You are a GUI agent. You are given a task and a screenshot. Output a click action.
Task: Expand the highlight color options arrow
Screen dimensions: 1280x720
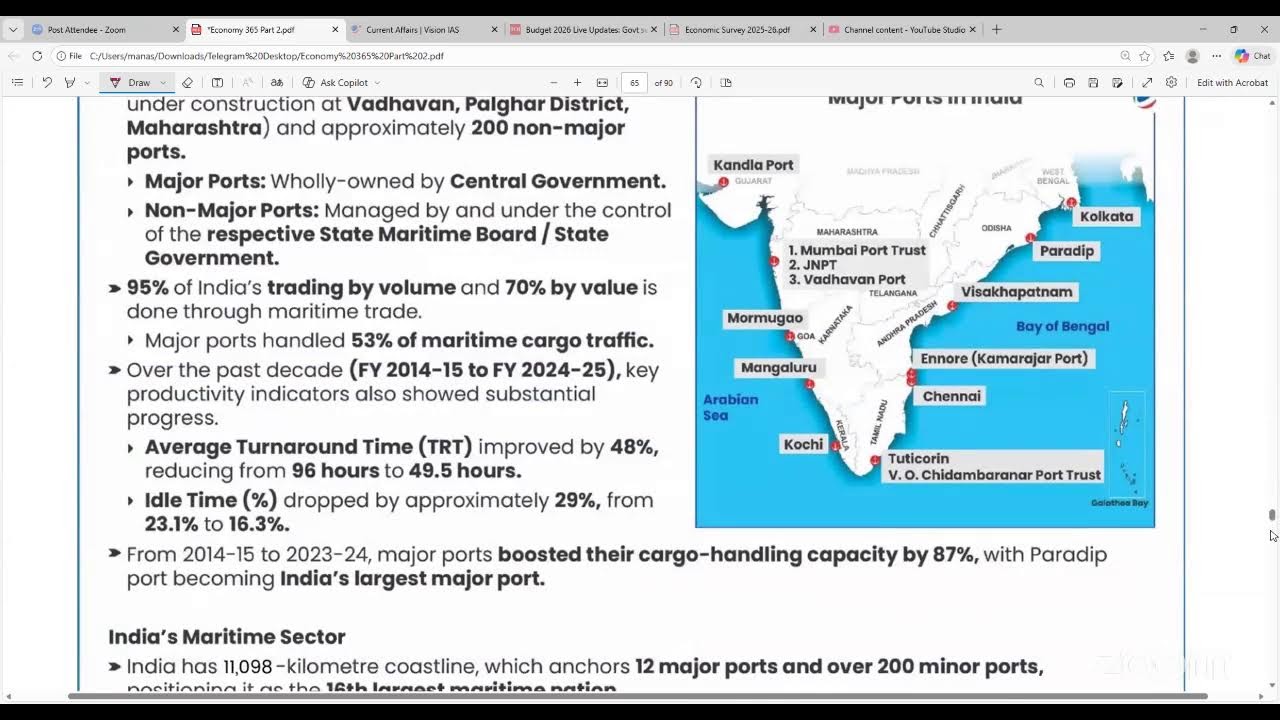point(87,83)
